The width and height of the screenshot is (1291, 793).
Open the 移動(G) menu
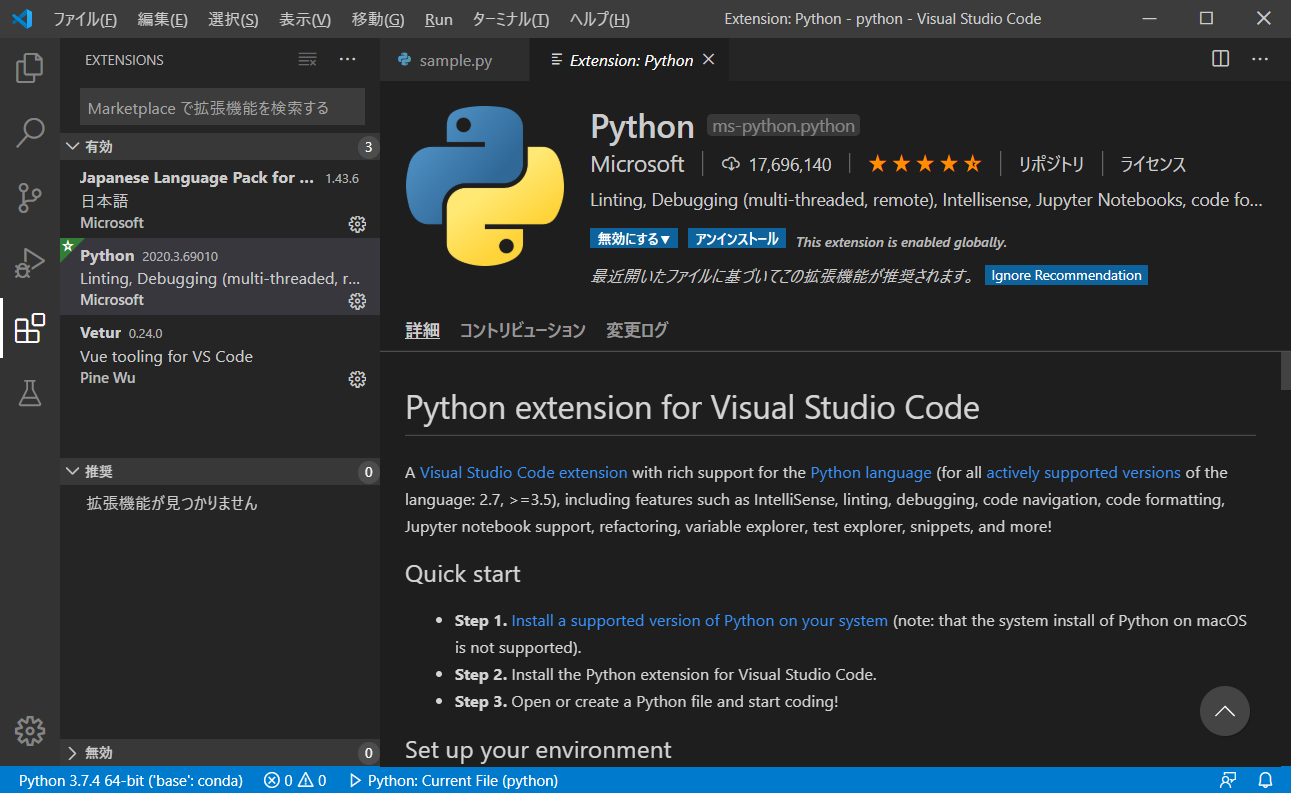pyautogui.click(x=378, y=19)
